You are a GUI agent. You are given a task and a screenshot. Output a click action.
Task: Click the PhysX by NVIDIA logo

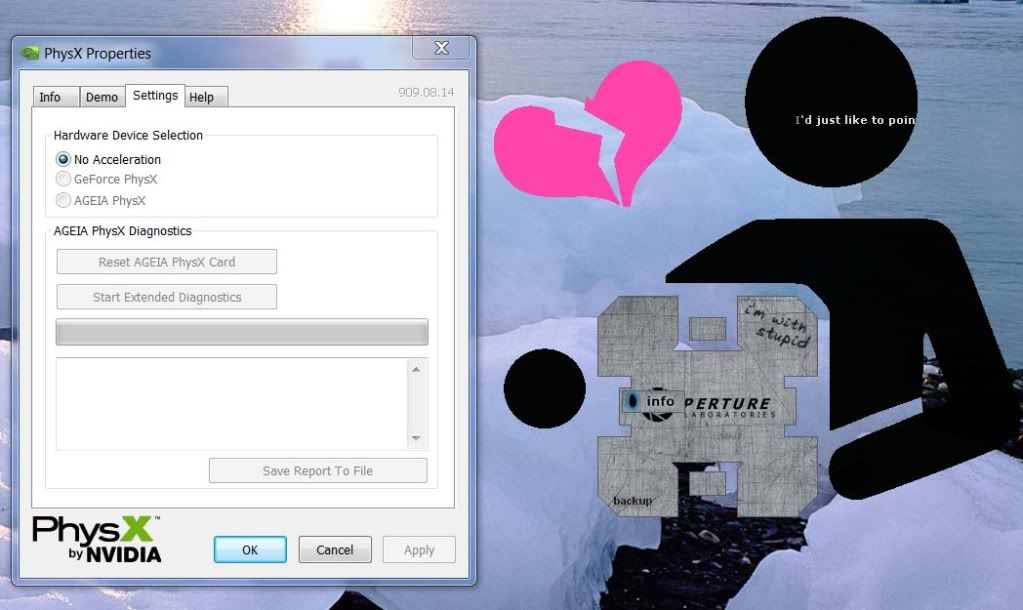[x=97, y=539]
